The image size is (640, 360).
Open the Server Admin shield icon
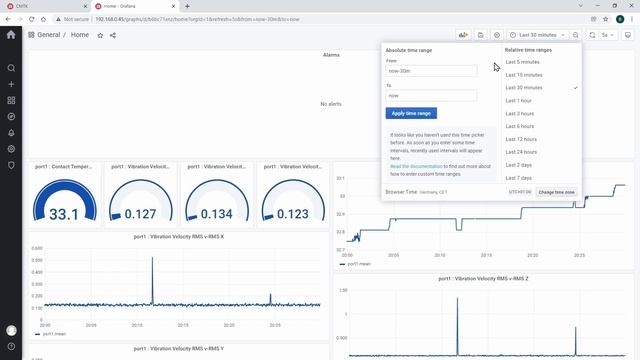pyautogui.click(x=11, y=165)
